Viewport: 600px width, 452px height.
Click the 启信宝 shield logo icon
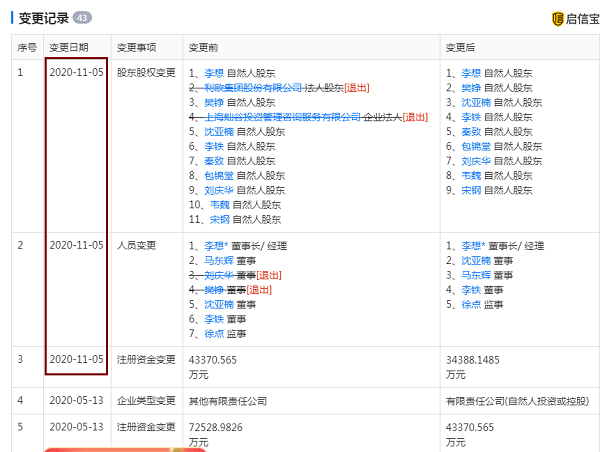pyautogui.click(x=558, y=19)
